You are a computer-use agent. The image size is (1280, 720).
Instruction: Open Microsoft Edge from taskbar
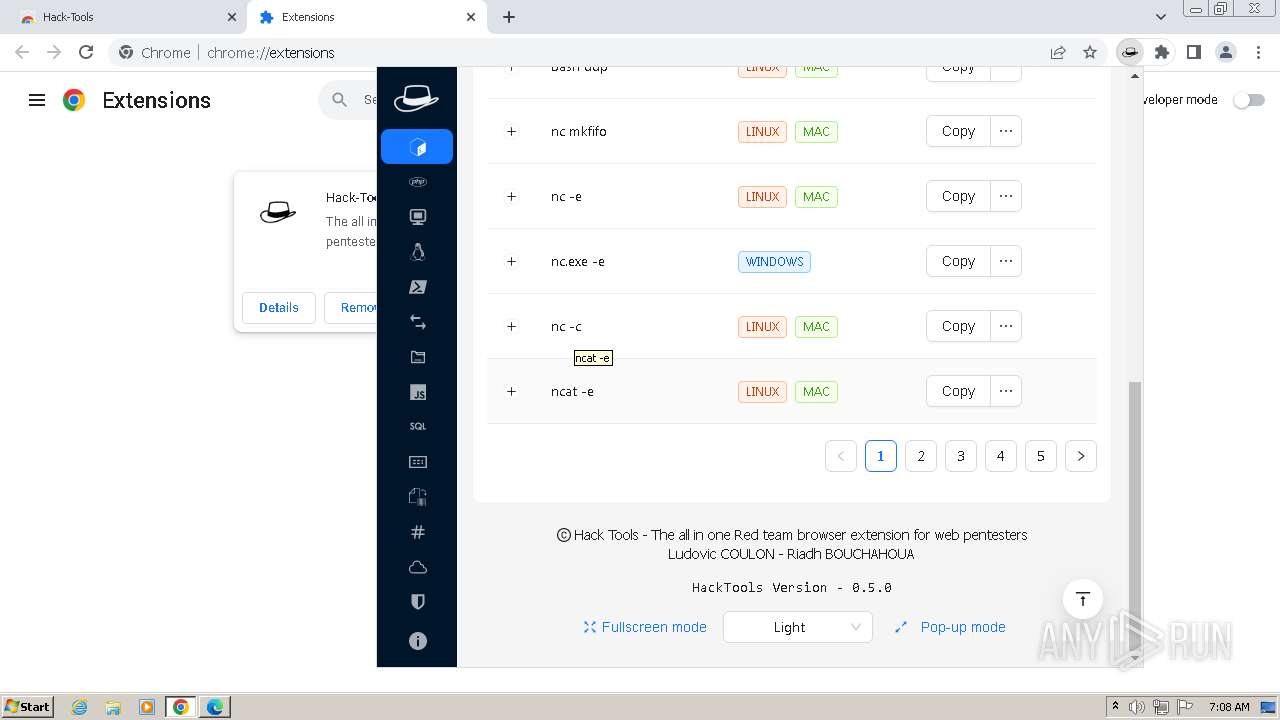point(215,707)
